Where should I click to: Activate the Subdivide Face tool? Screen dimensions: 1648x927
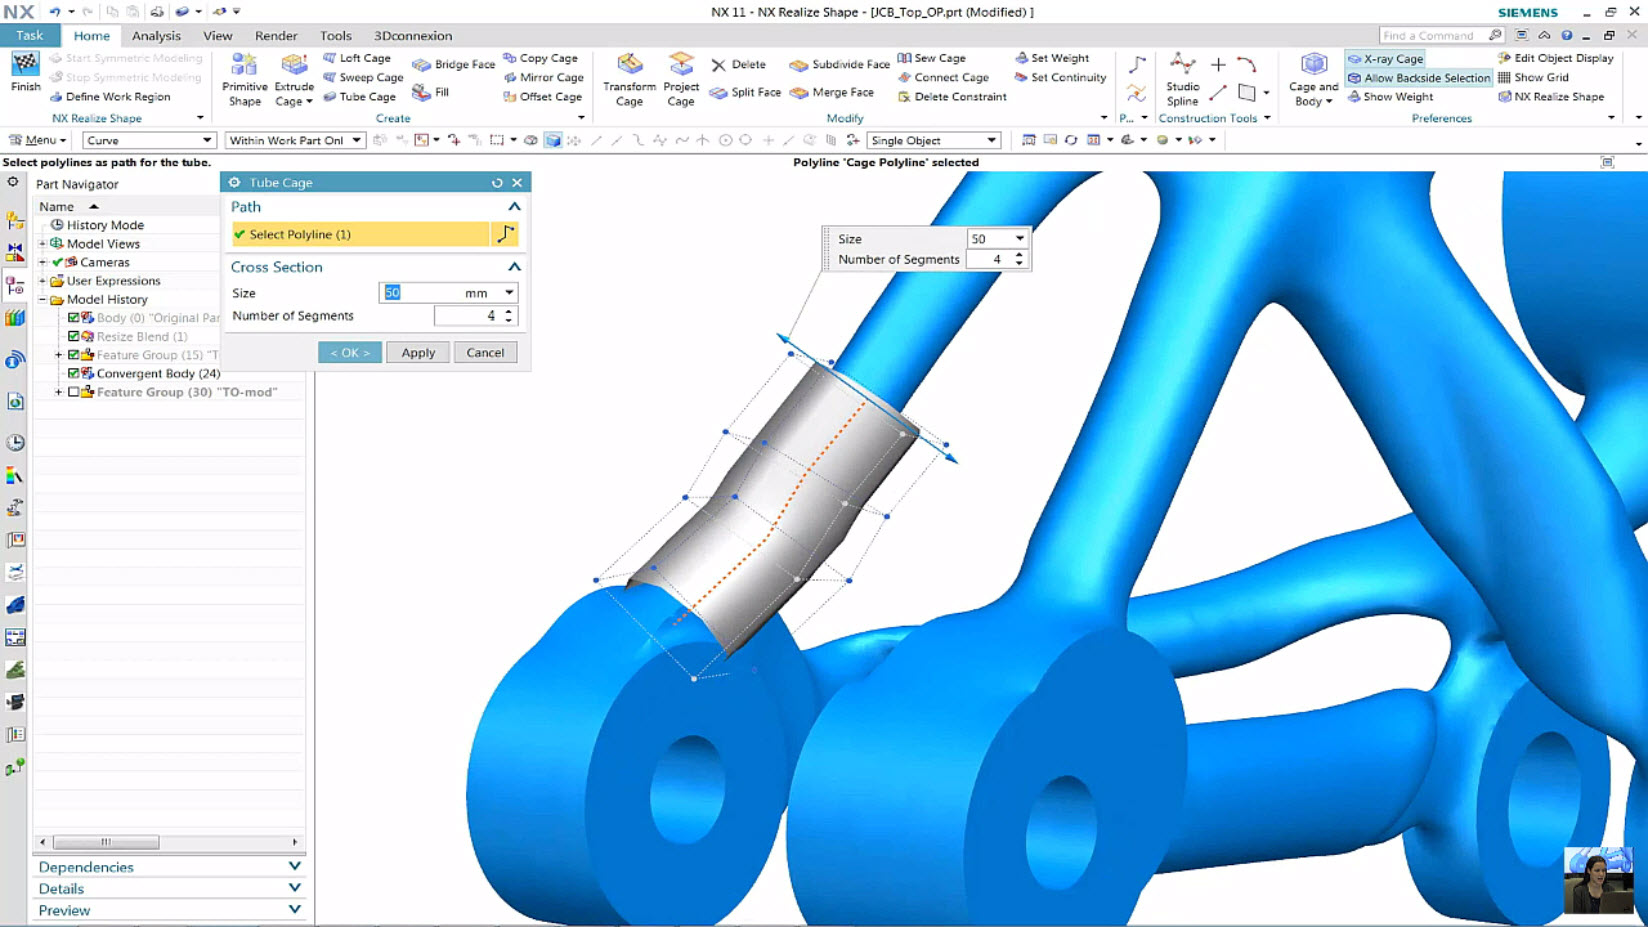click(x=838, y=63)
